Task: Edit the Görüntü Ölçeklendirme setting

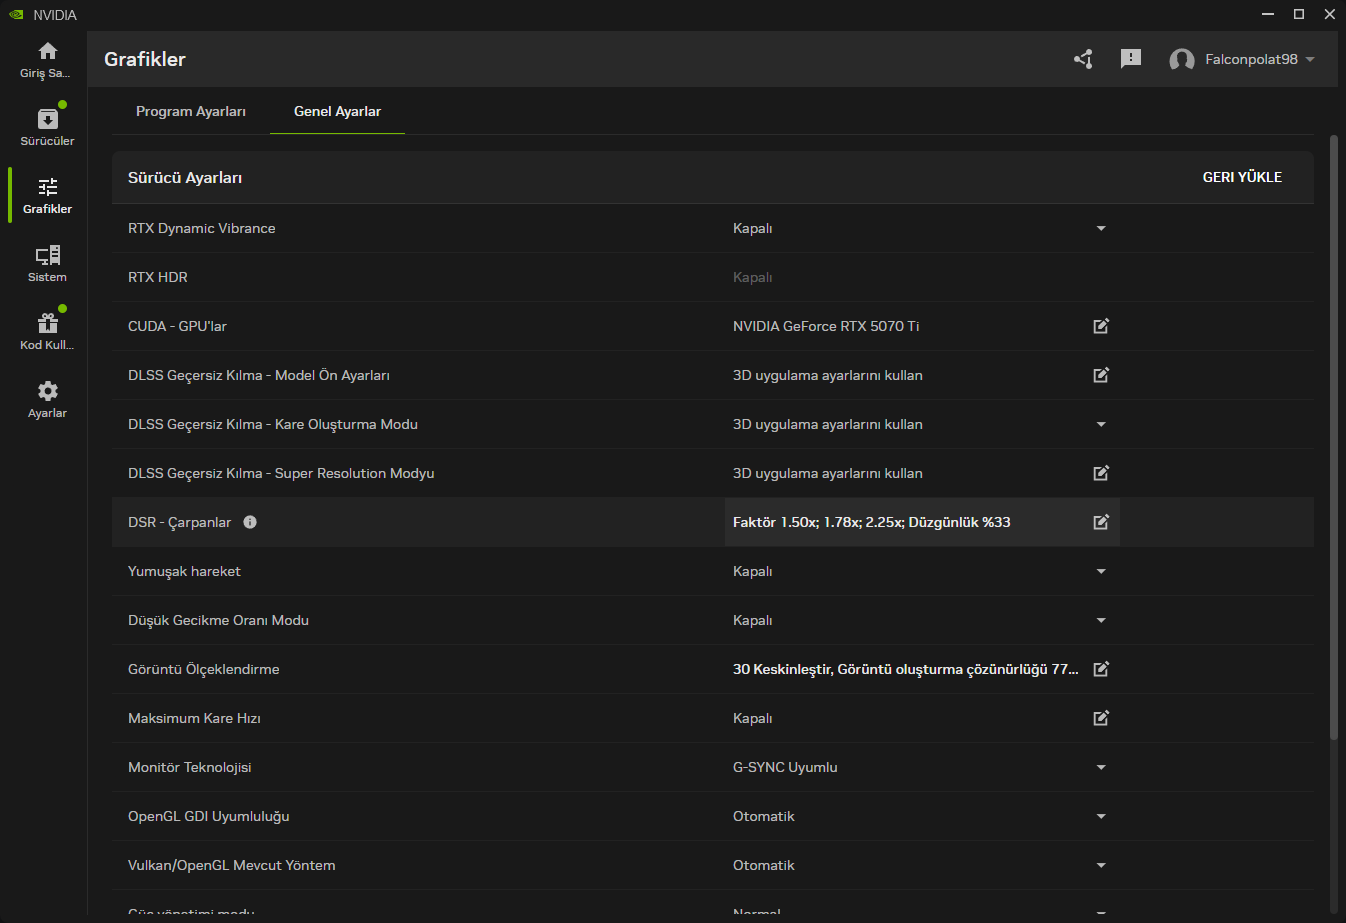Action: 1101,669
